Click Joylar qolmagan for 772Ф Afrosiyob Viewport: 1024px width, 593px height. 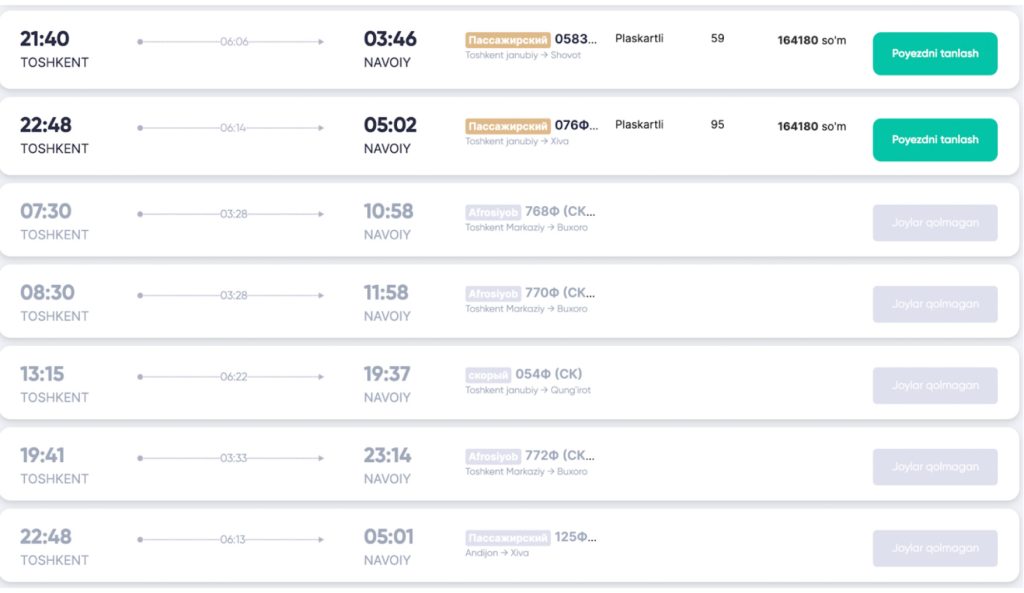pos(934,467)
